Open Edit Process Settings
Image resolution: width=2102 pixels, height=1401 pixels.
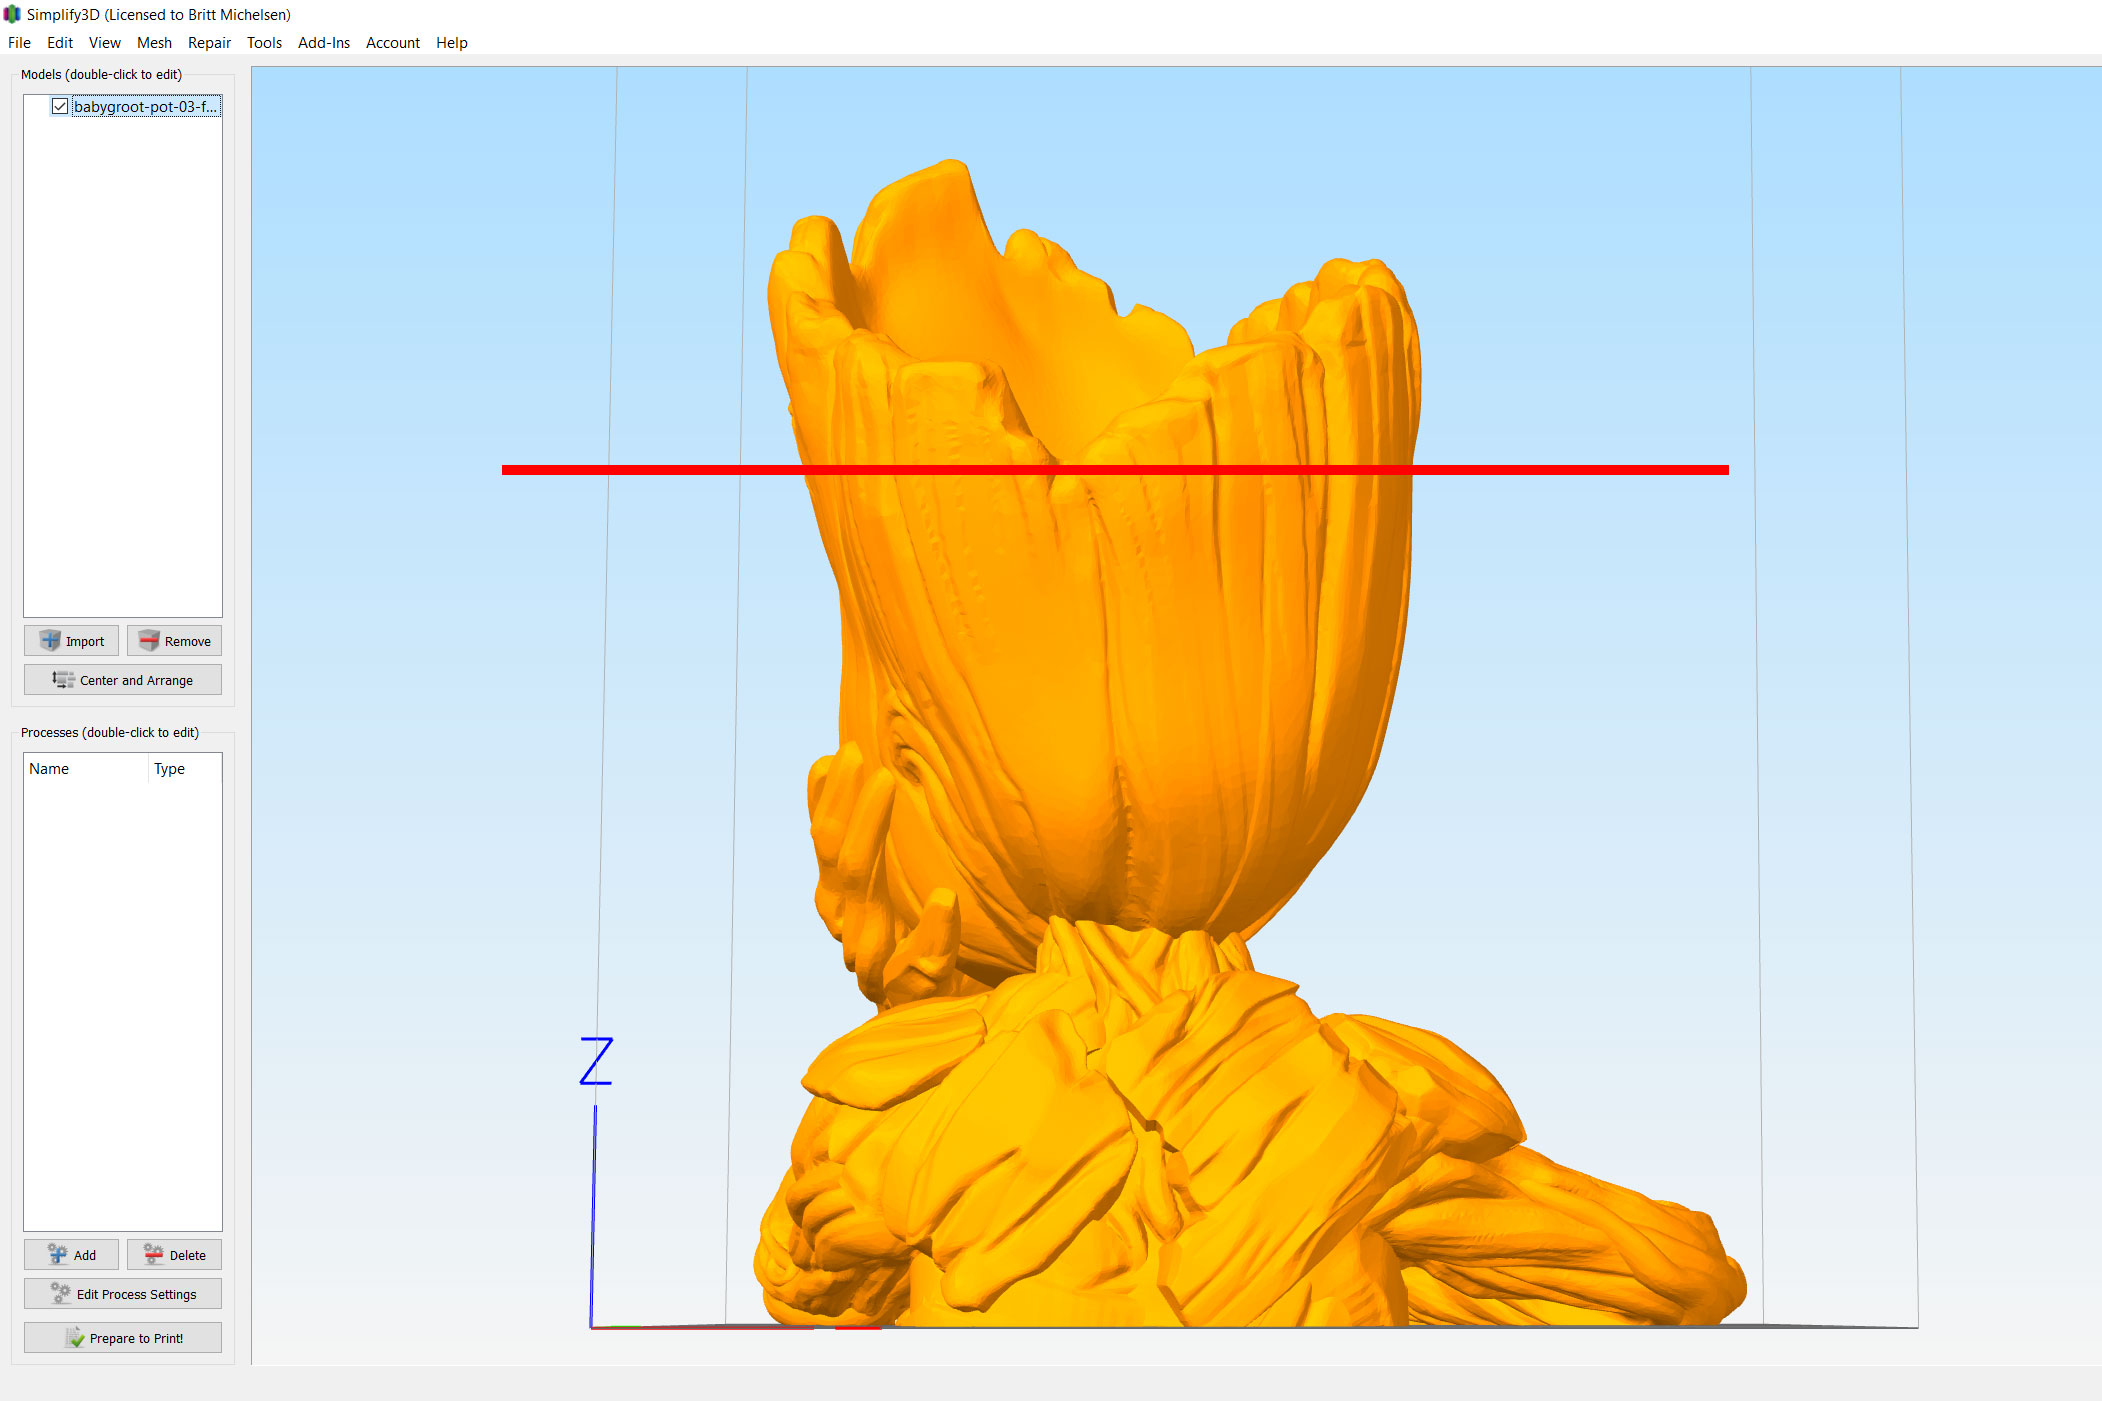point(123,1294)
